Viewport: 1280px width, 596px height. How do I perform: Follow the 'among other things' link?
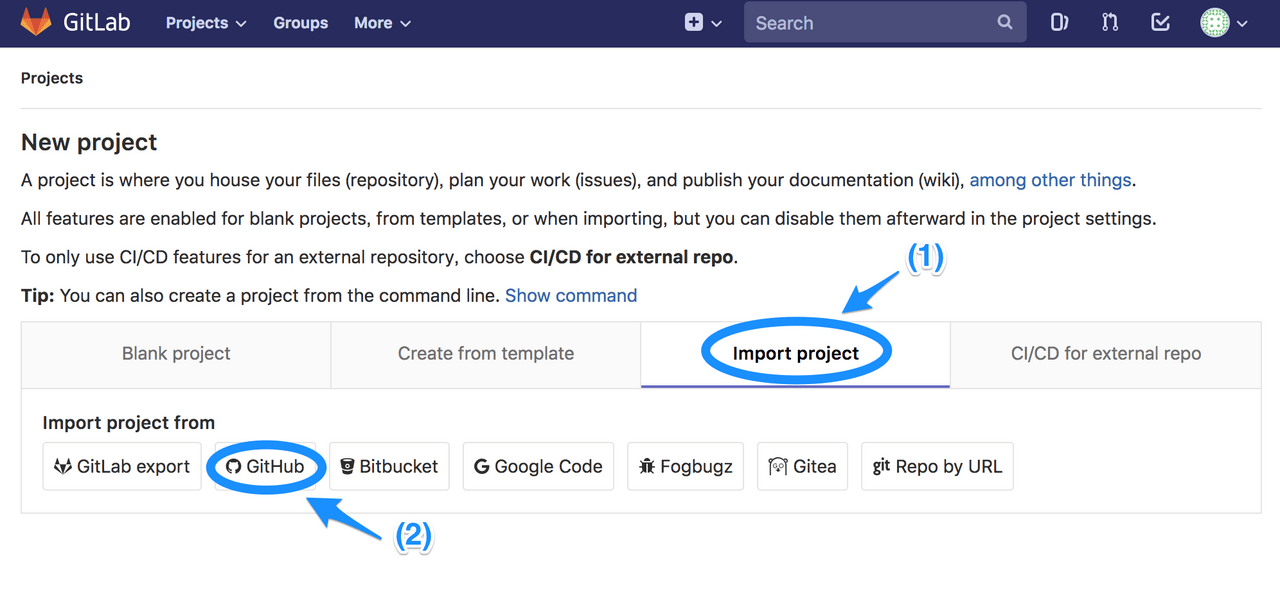[x=1050, y=181]
